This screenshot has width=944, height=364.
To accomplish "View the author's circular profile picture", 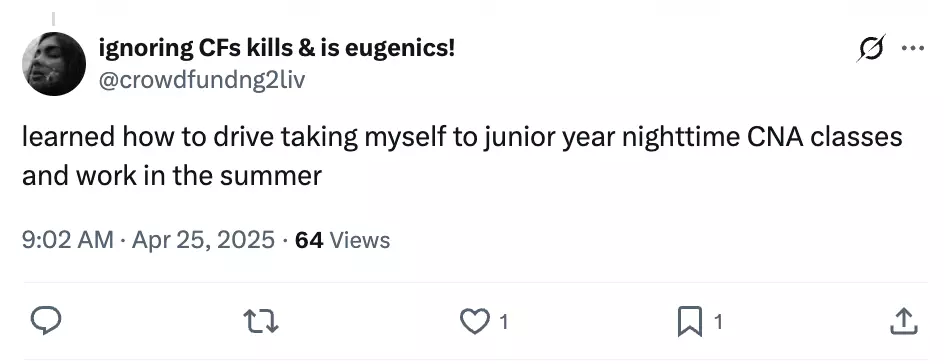I will 54,64.
